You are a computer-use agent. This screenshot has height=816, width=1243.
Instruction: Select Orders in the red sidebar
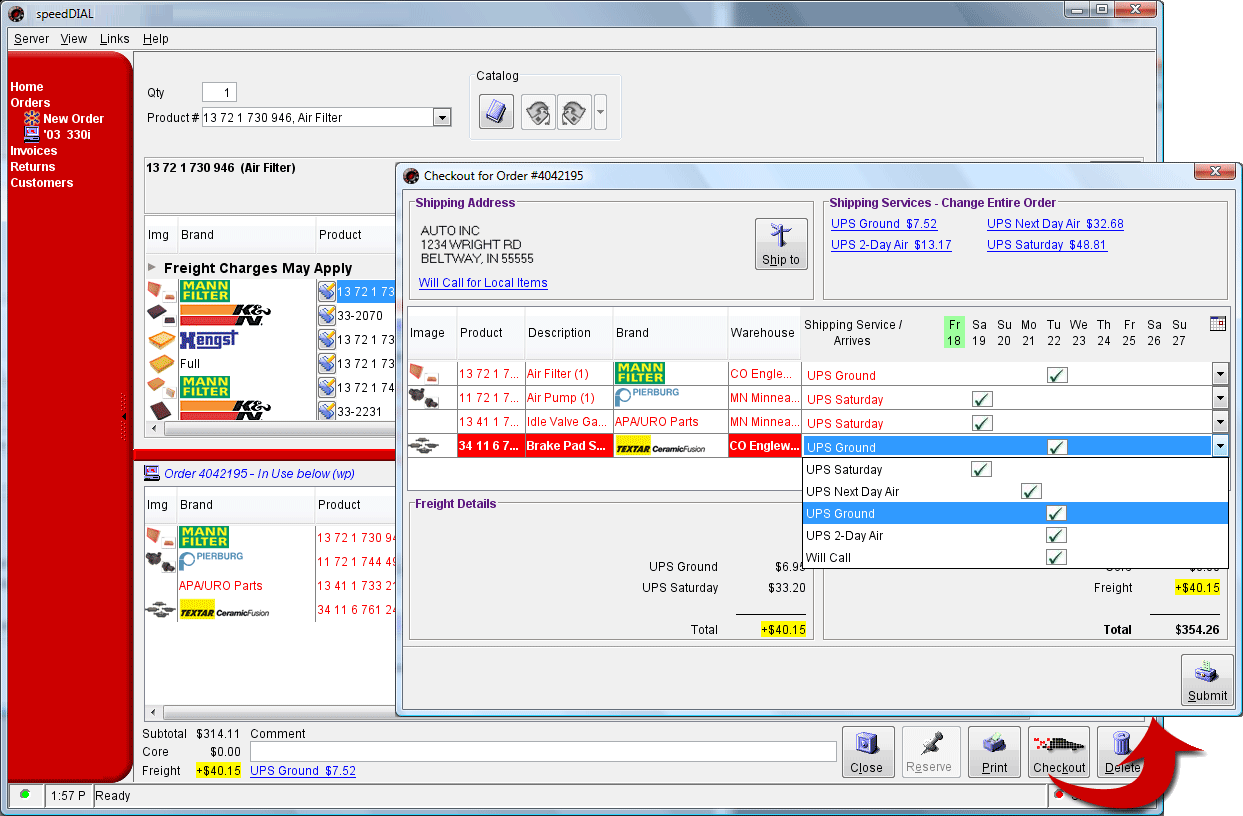[x=30, y=102]
